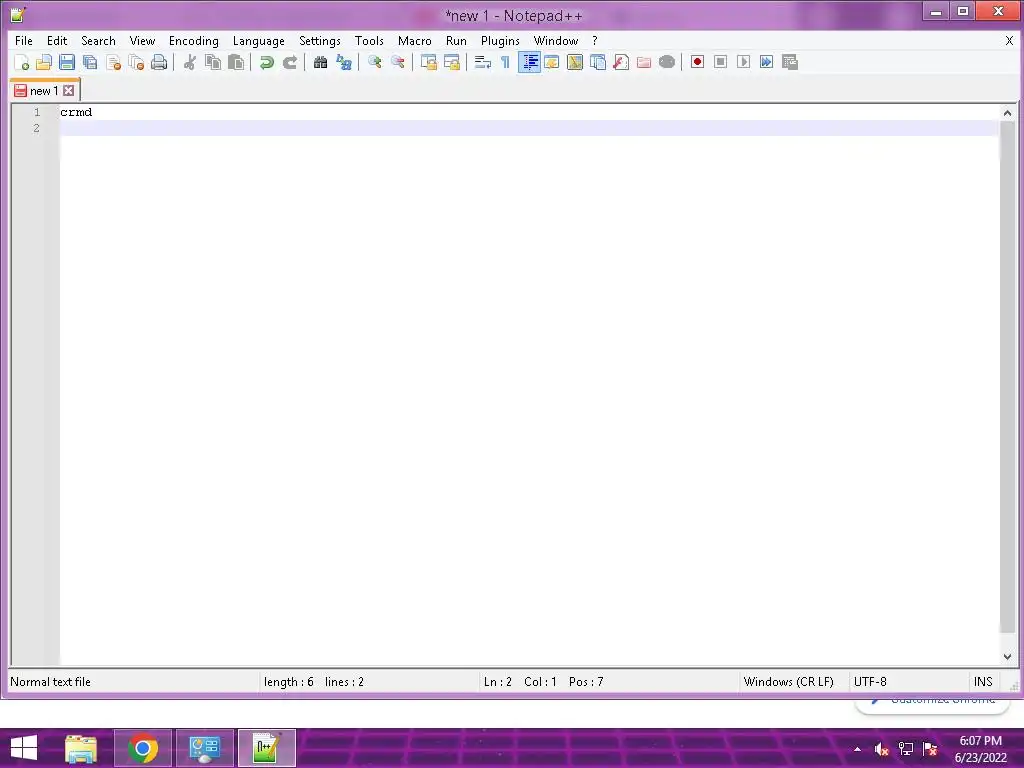The width and height of the screenshot is (1024, 768).
Task: Select the "new 1" document tab
Action: tap(44, 91)
